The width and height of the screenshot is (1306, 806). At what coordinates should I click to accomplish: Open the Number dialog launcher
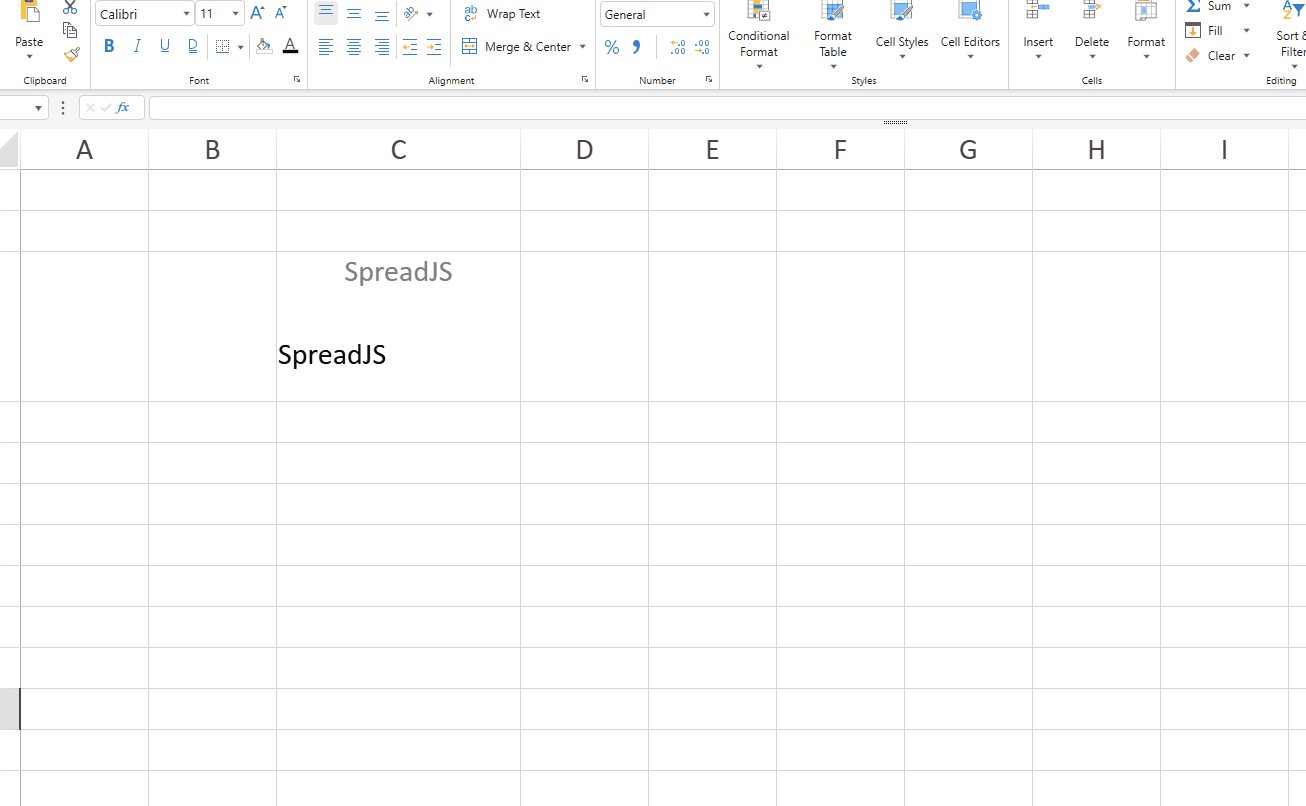[709, 79]
